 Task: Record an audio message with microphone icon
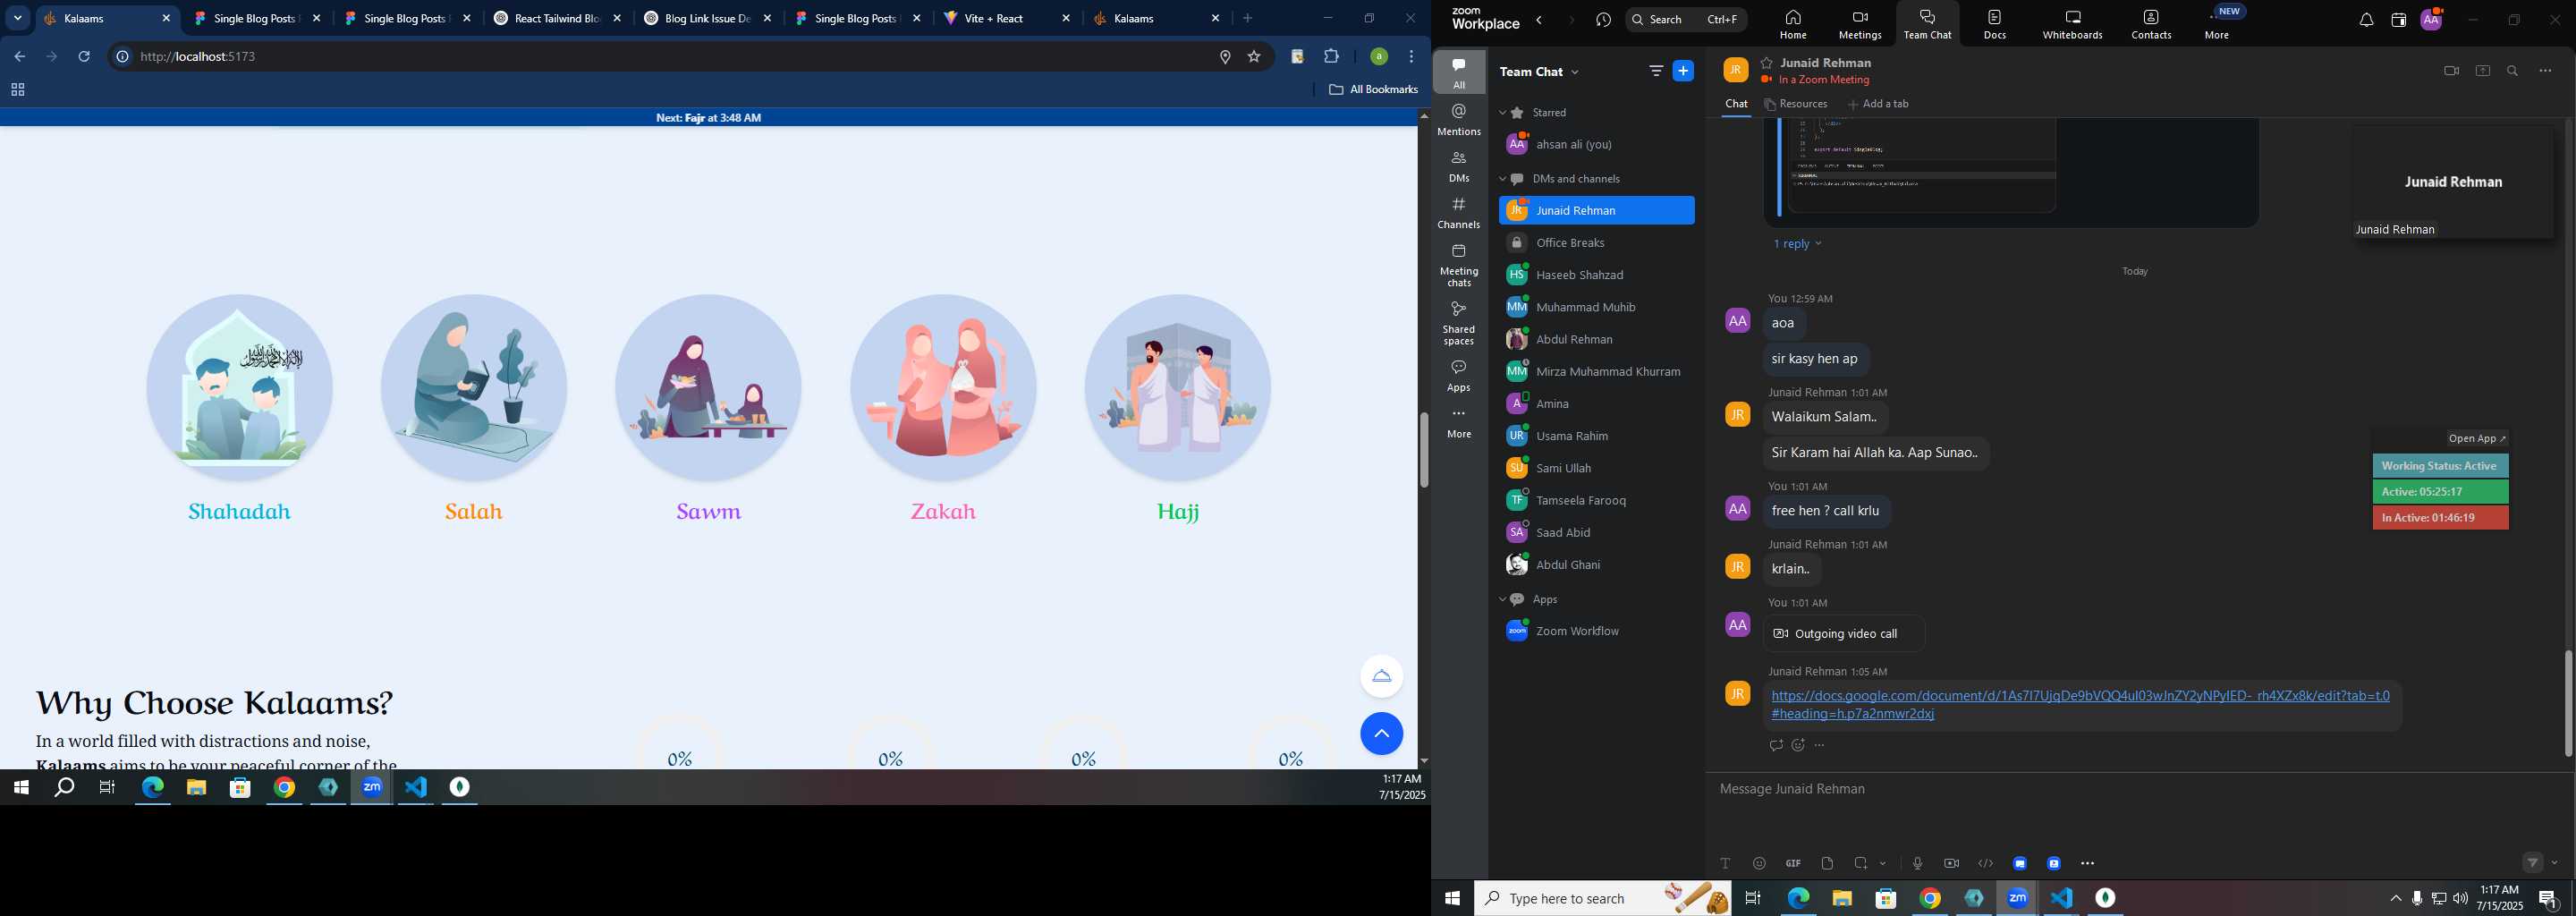[1917, 863]
